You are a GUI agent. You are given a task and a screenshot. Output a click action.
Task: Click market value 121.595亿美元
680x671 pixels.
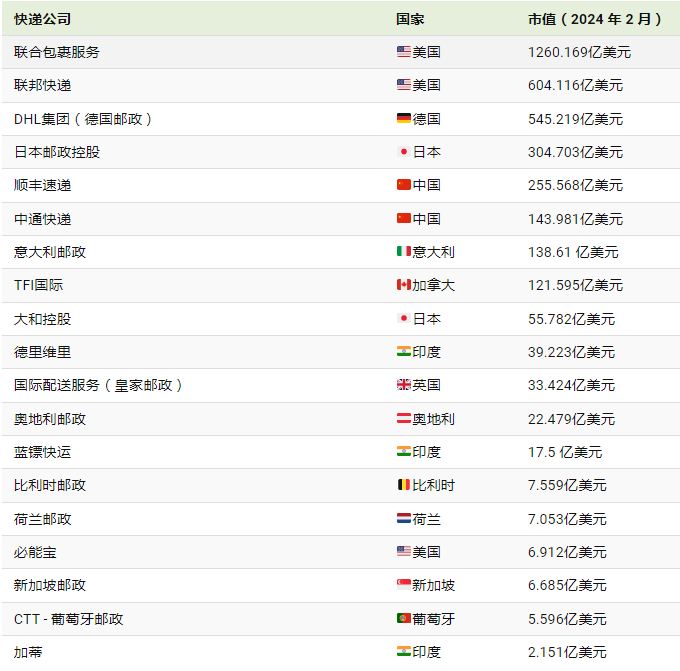tap(575, 285)
